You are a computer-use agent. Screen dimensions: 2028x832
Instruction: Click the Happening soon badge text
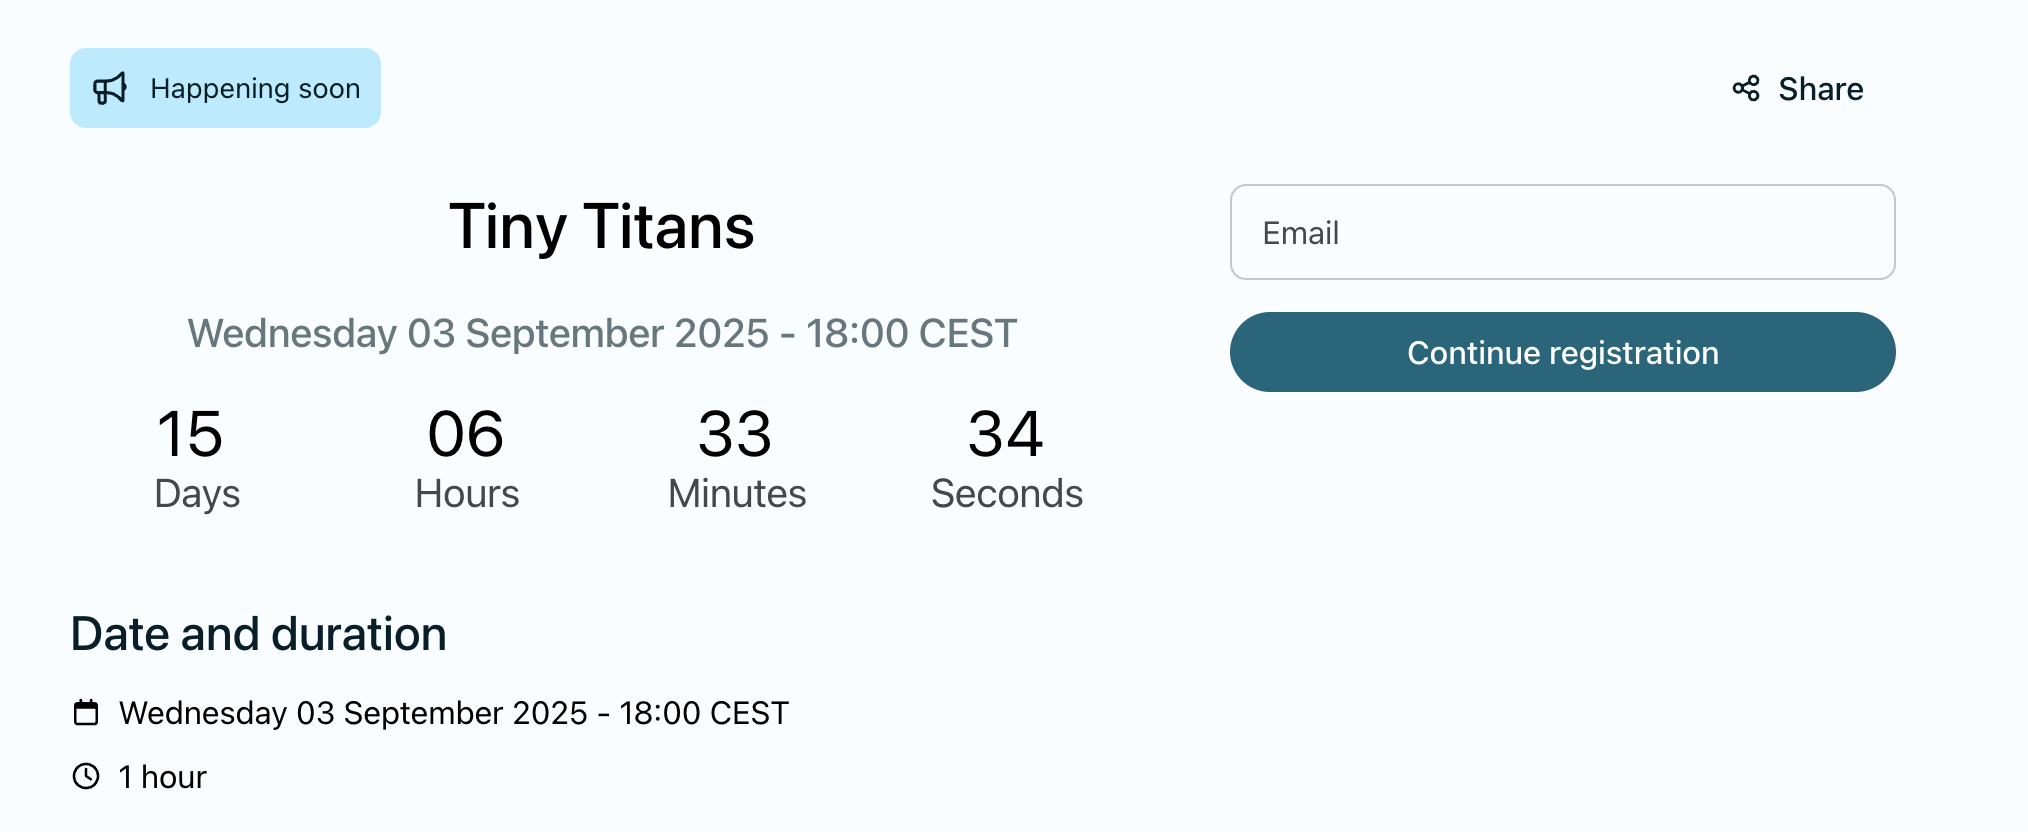pyautogui.click(x=255, y=89)
